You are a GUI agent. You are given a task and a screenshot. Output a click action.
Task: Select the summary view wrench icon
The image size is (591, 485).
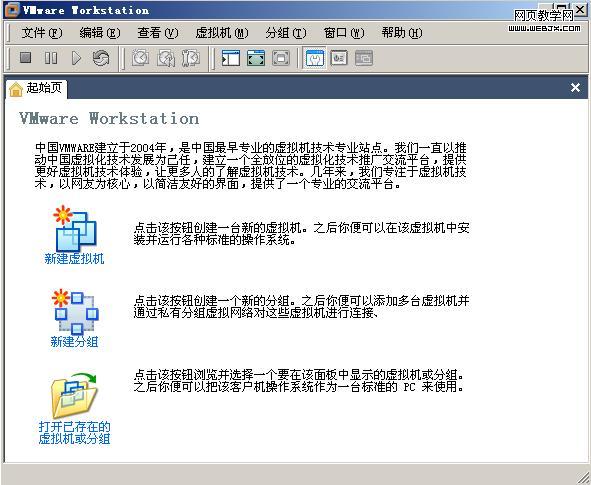point(315,58)
